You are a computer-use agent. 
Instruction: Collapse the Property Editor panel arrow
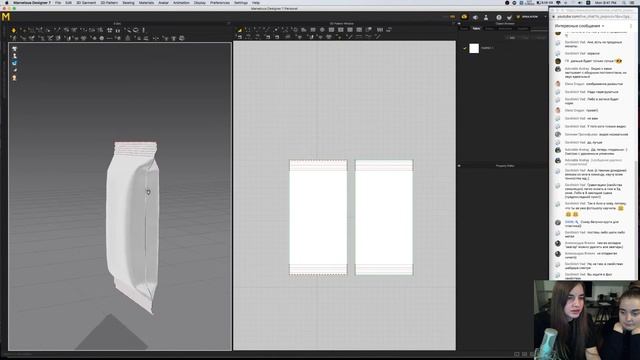point(459,166)
